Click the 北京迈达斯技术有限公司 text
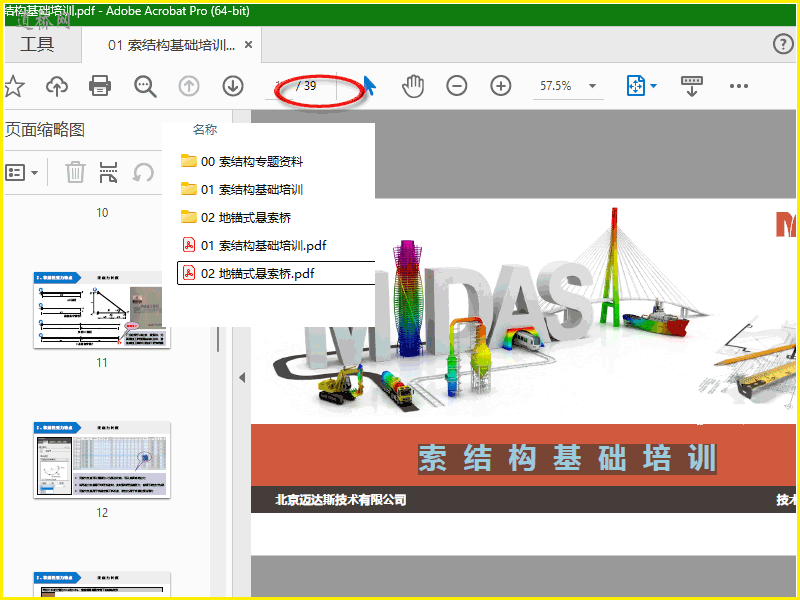This screenshot has width=800, height=600. pyautogui.click(x=340, y=499)
